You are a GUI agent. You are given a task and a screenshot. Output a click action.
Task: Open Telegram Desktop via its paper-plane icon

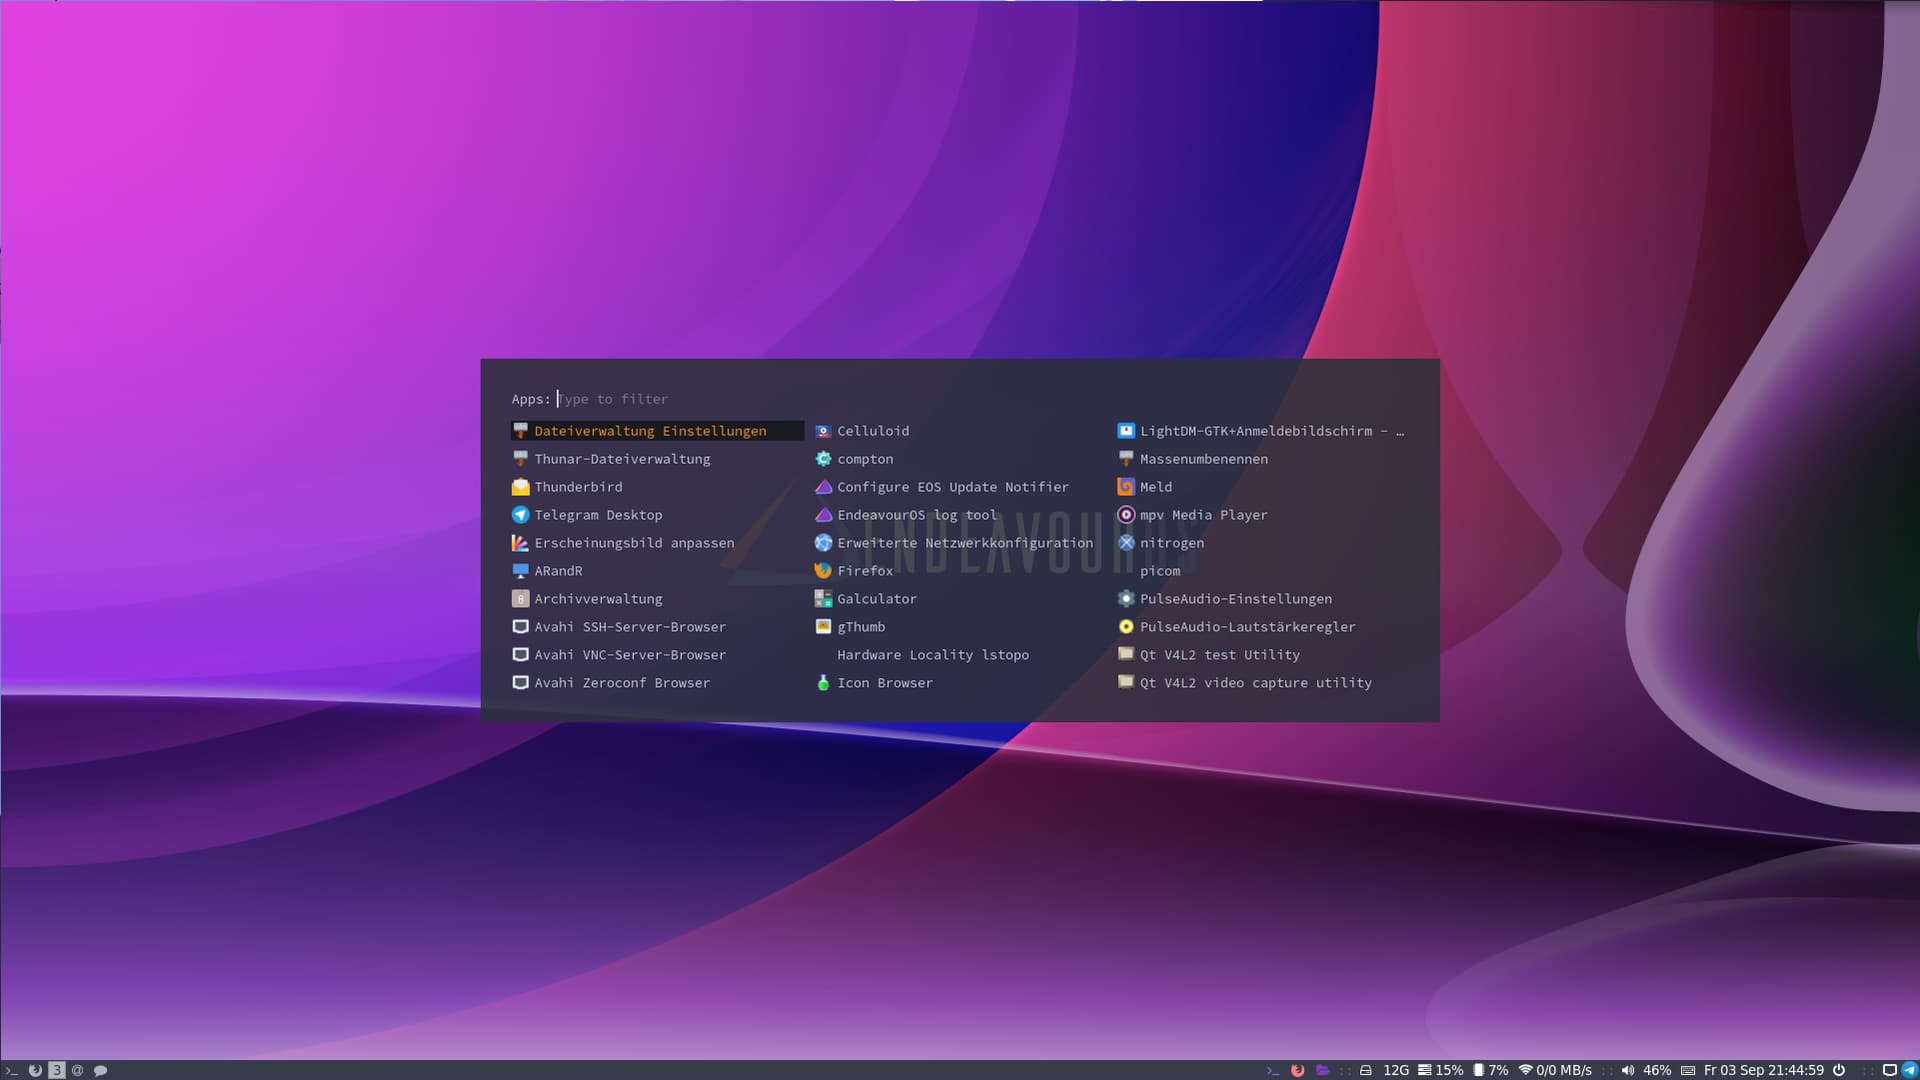pyautogui.click(x=520, y=515)
